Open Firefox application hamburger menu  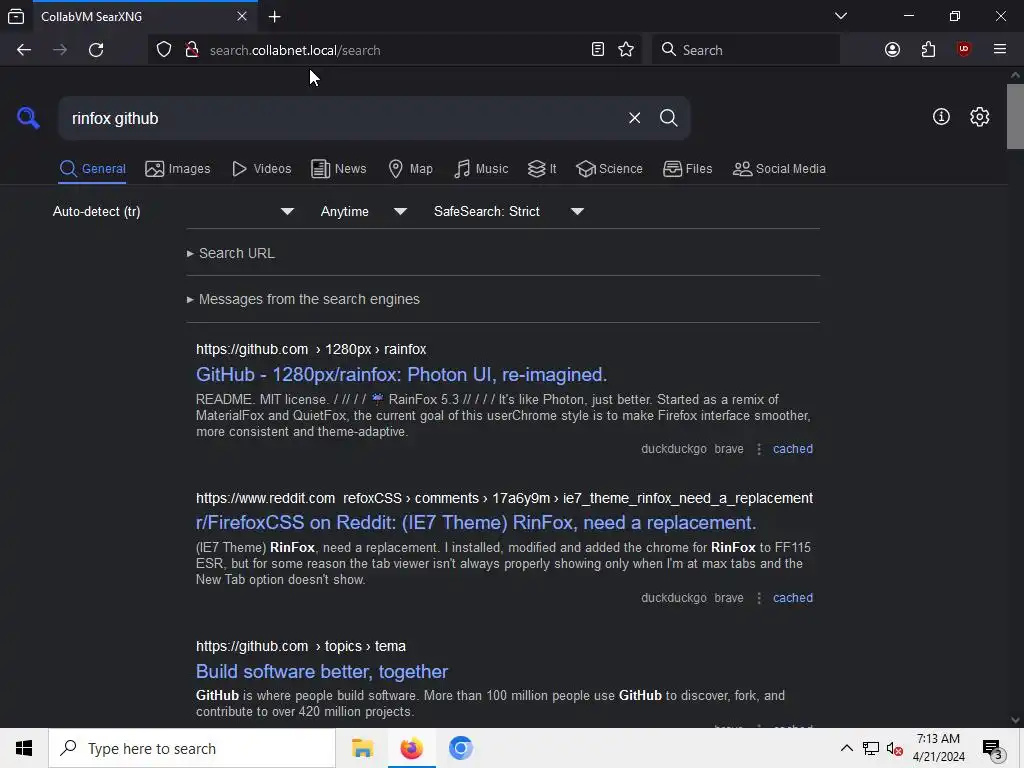pyautogui.click(x=999, y=50)
